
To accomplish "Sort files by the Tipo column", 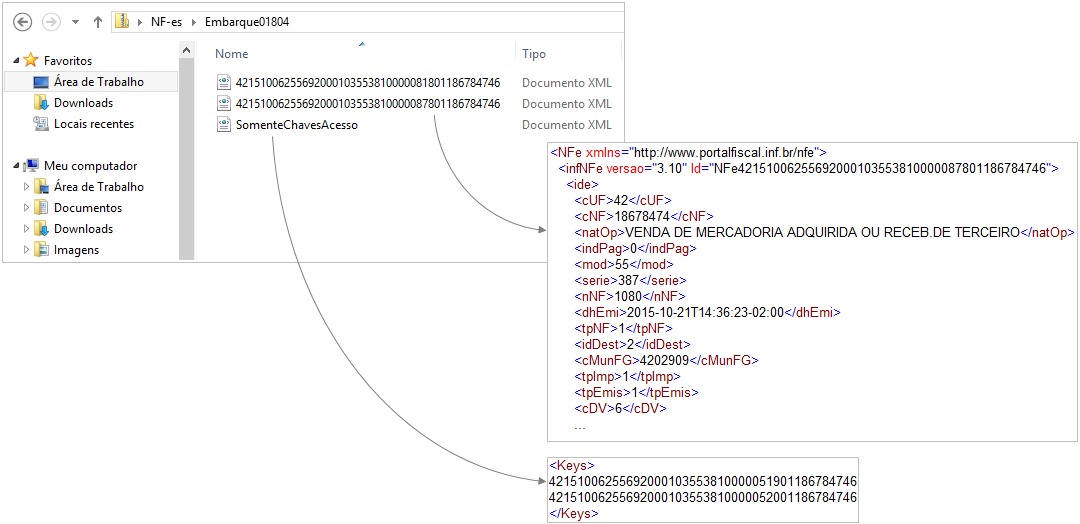I will [534, 54].
